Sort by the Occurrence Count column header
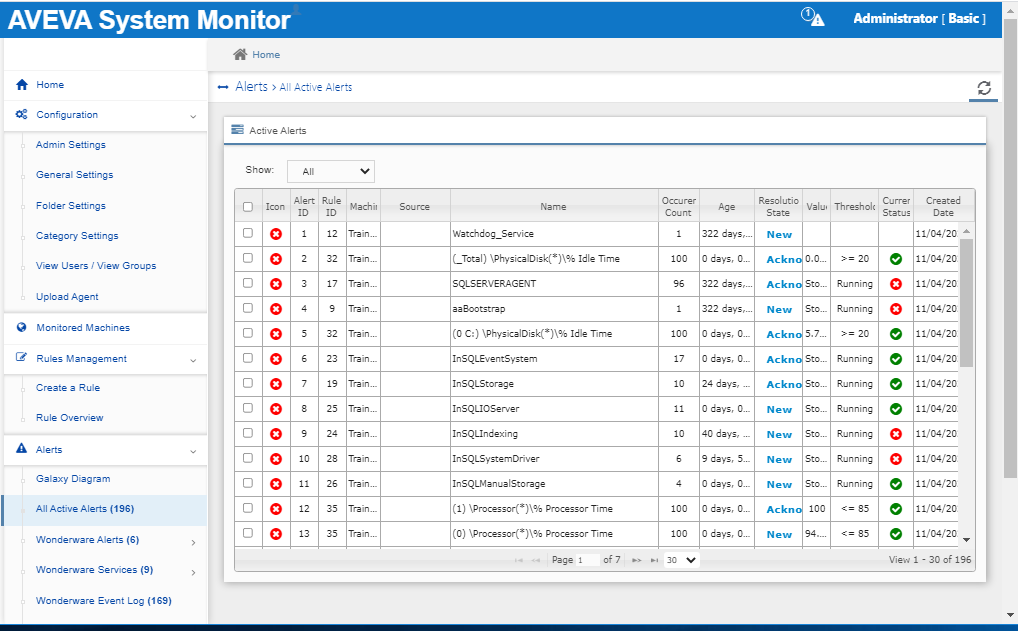This screenshot has width=1018, height=631. [x=678, y=206]
